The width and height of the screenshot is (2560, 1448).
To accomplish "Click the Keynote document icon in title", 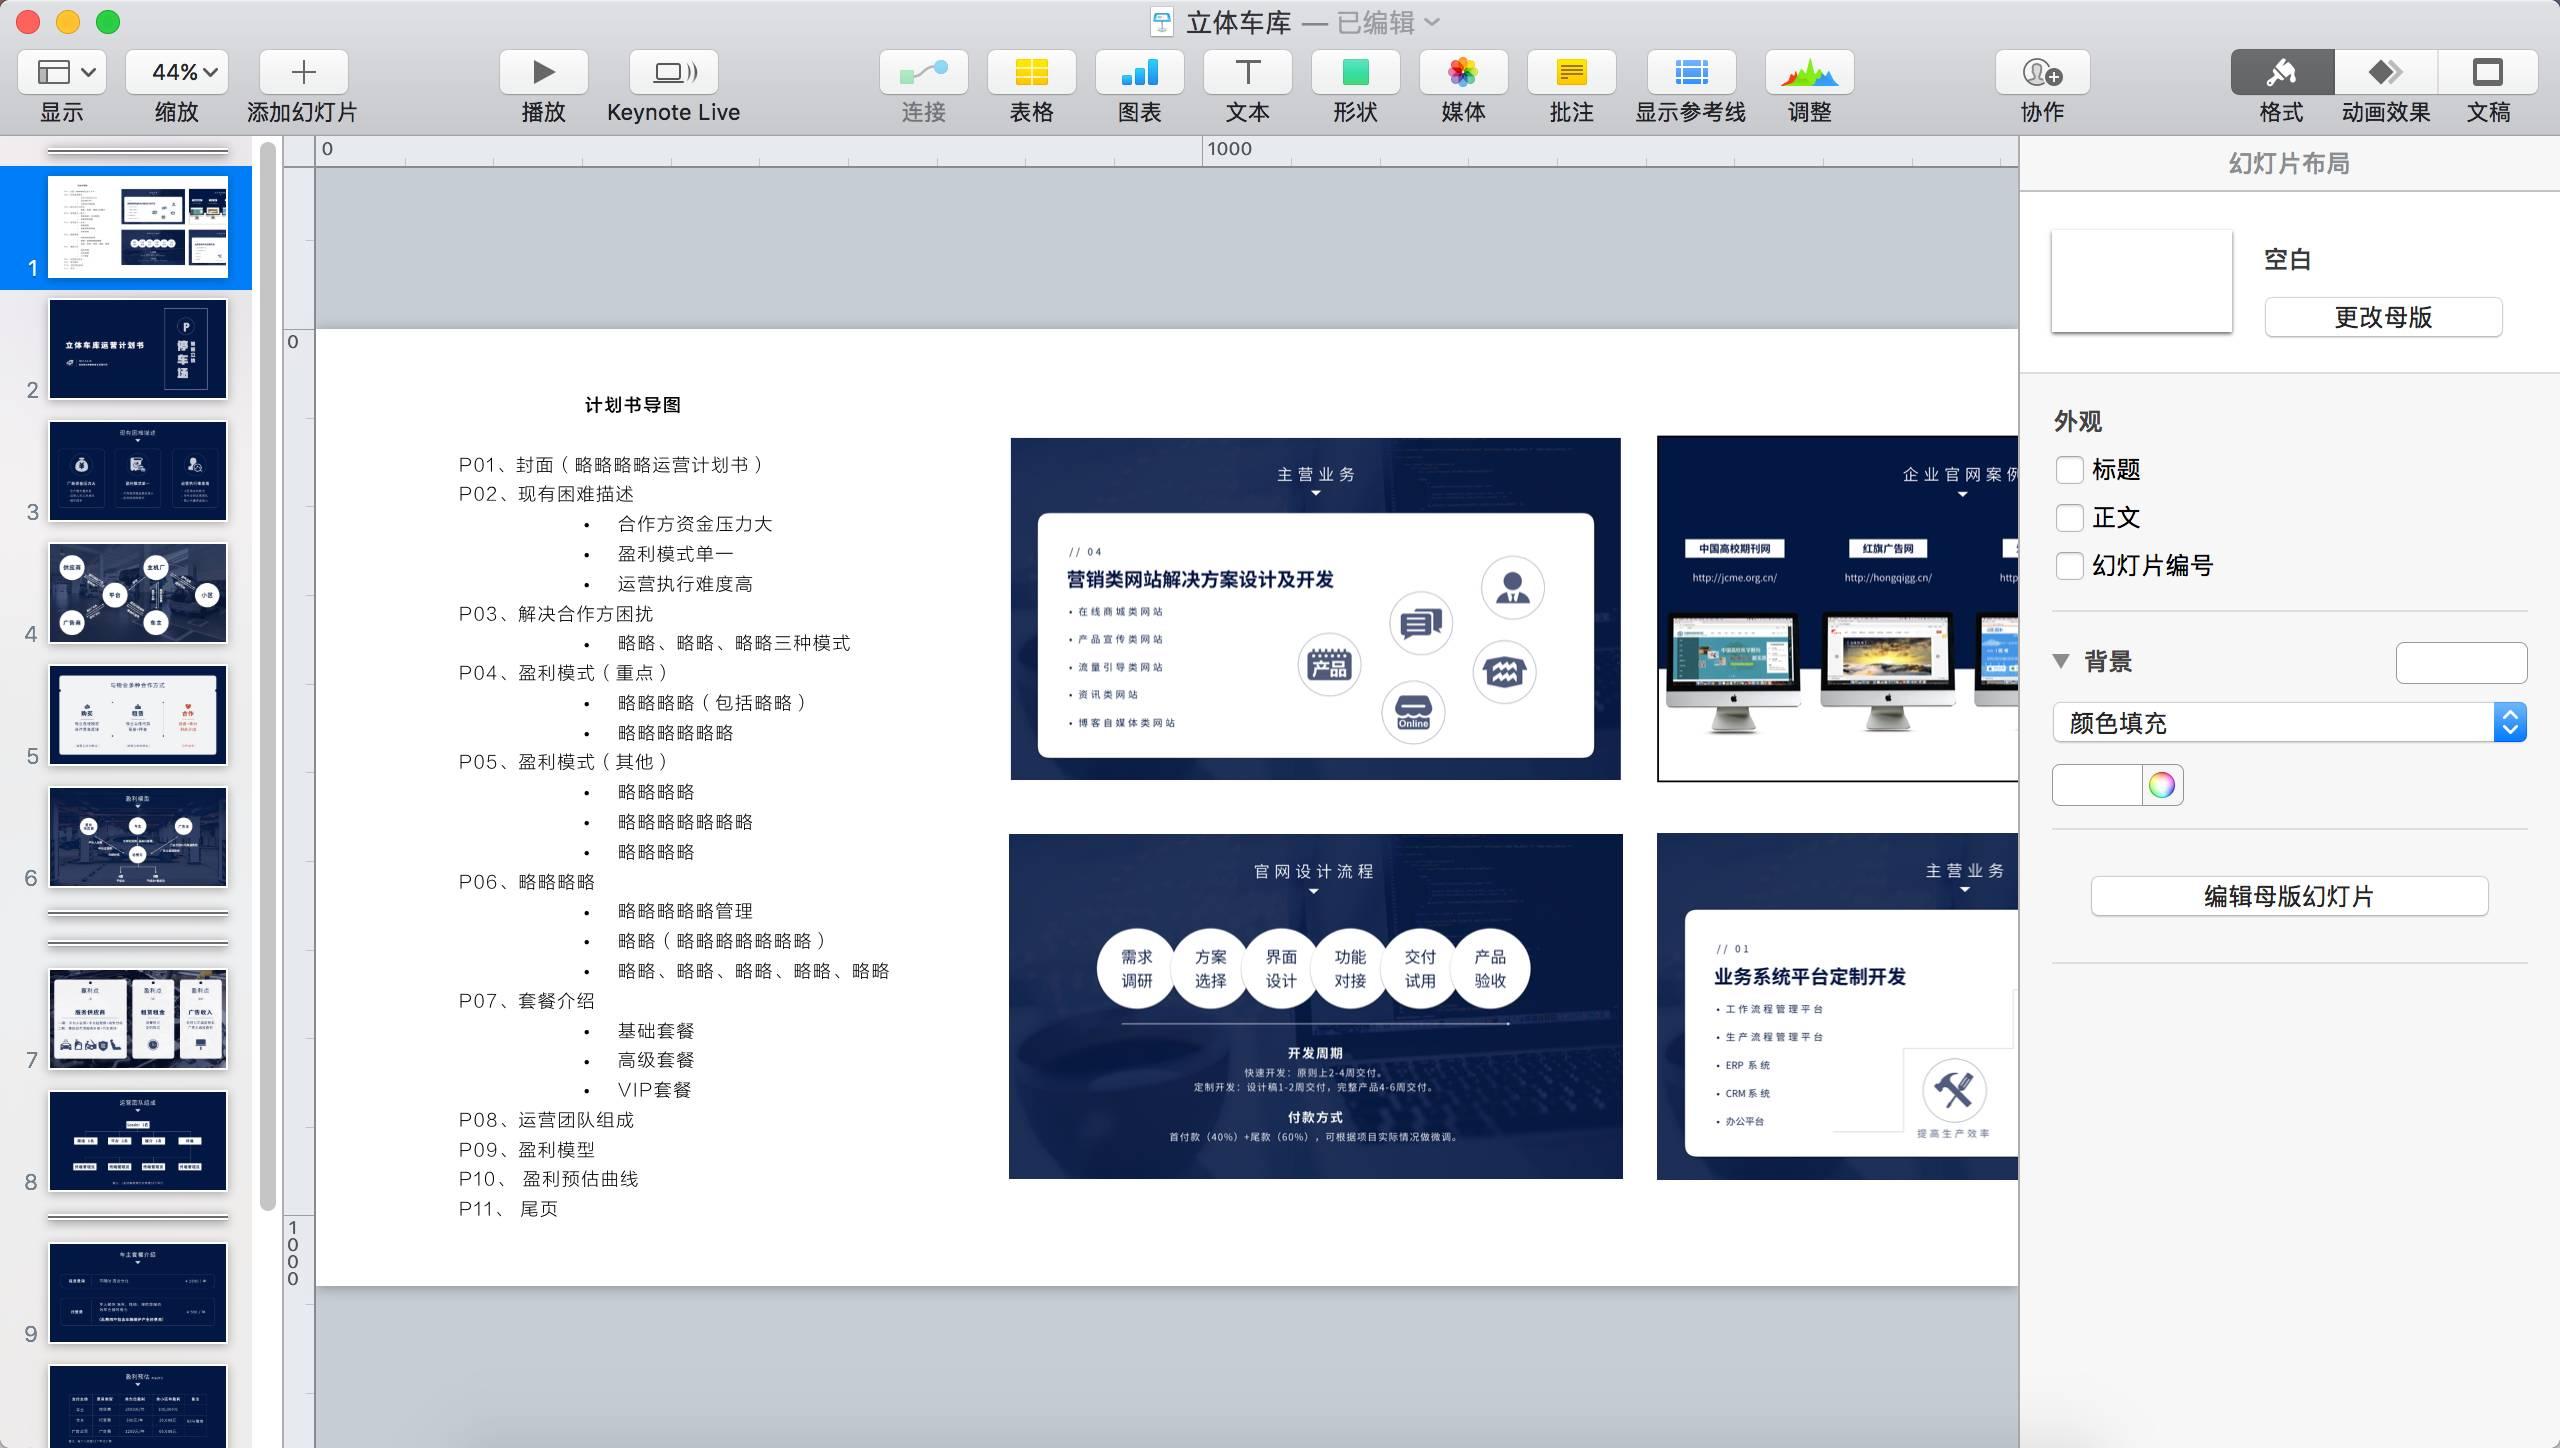I will [x=1162, y=22].
